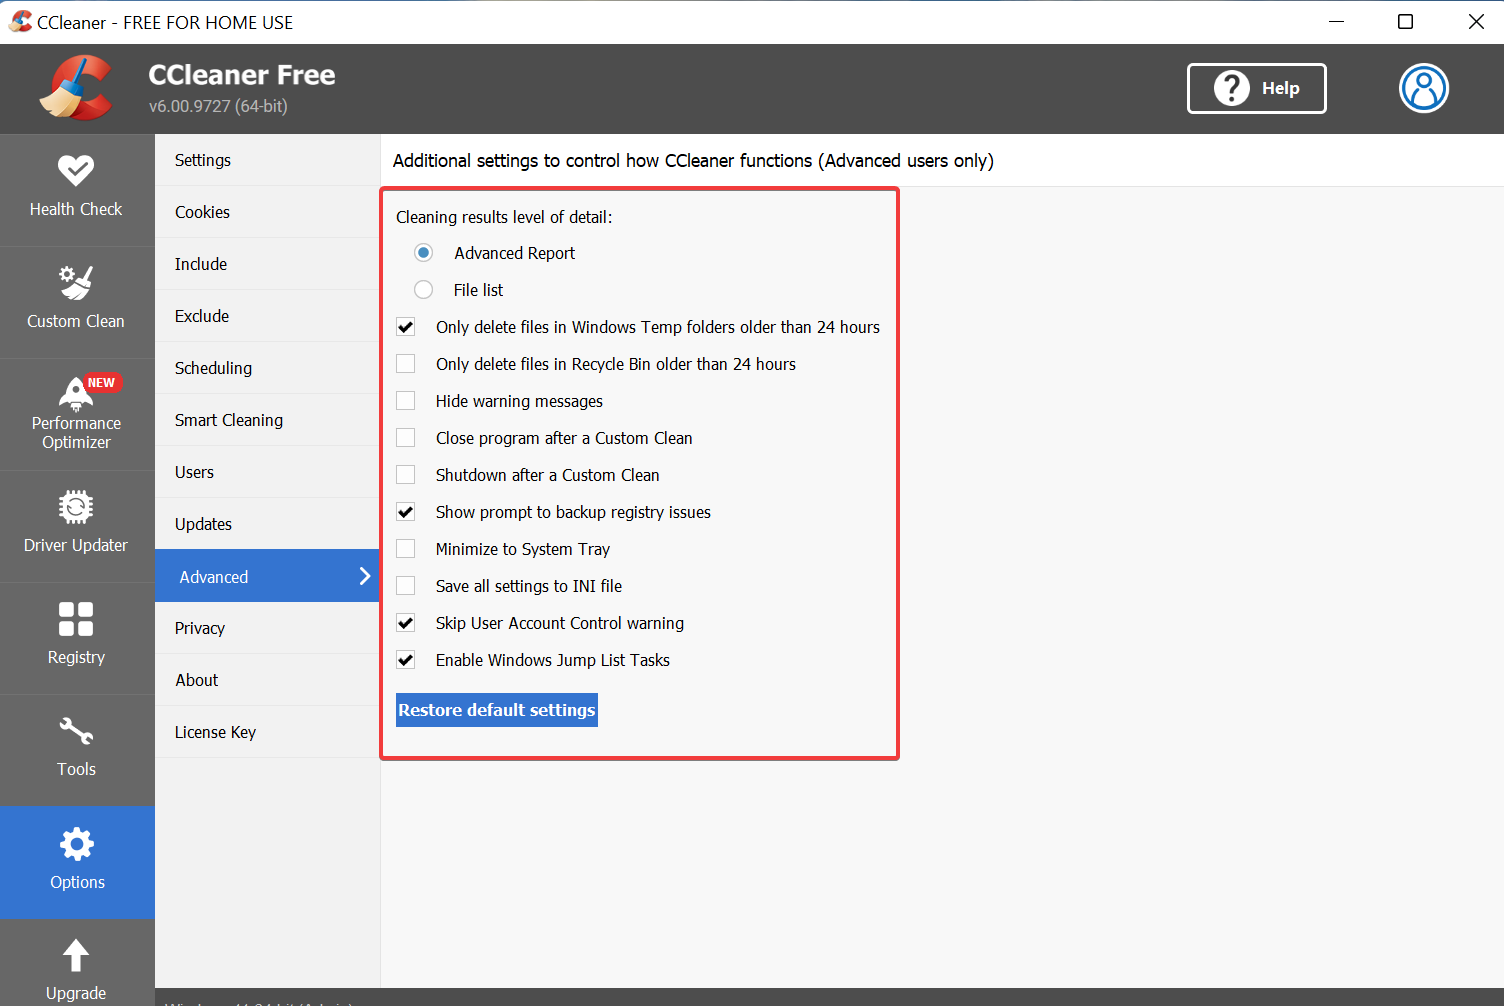
Task: Click the Upgrade arrow icon
Action: click(77, 956)
